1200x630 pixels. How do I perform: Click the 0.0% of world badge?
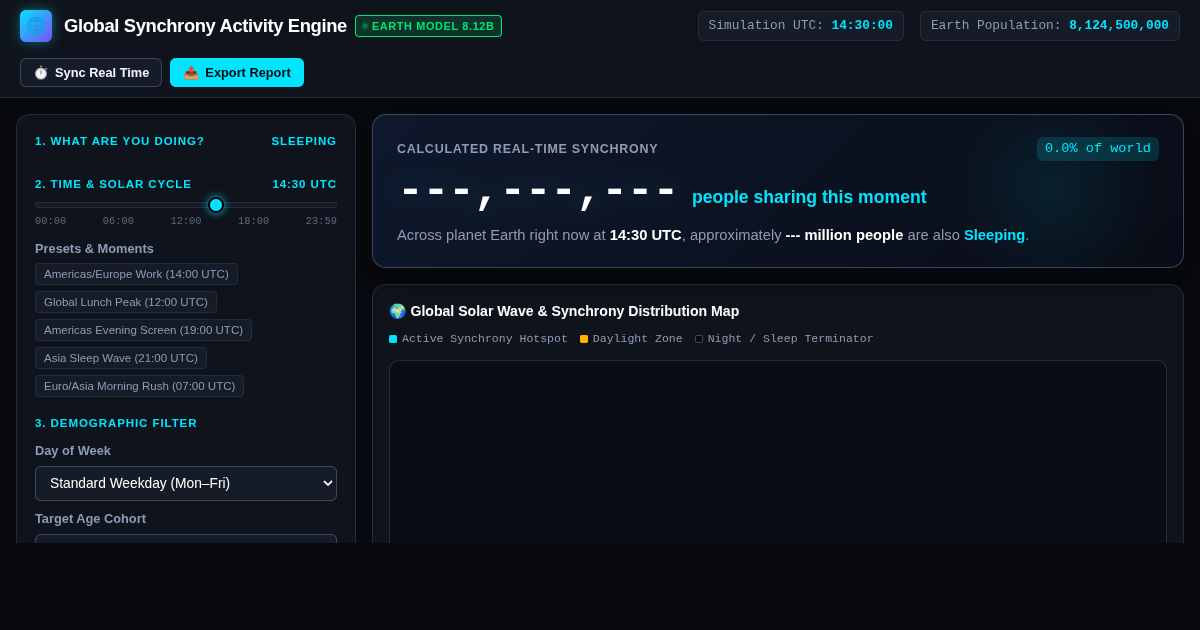1098,149
